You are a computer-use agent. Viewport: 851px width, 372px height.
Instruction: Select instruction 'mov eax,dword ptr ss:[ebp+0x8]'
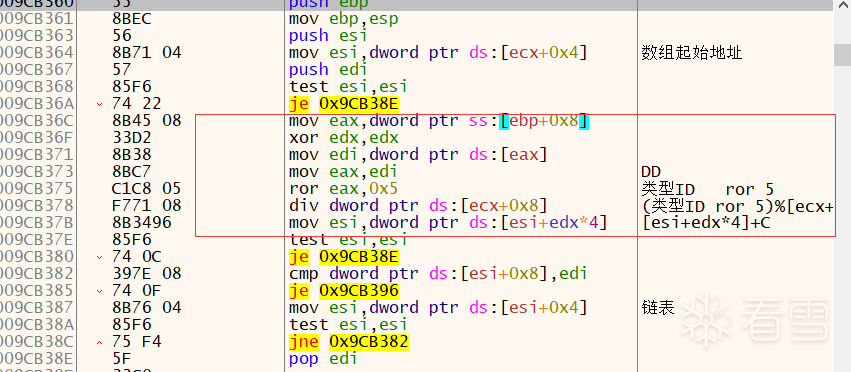pyautogui.click(x=438, y=121)
